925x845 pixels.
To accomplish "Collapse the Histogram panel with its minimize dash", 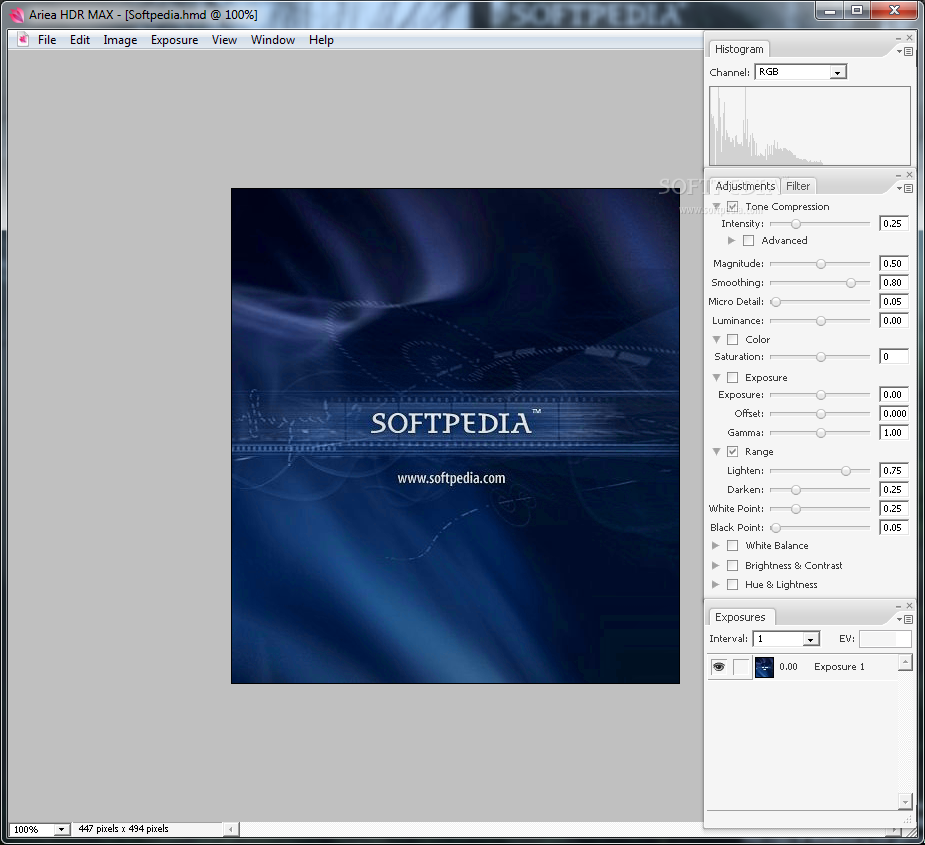I will click(898, 38).
